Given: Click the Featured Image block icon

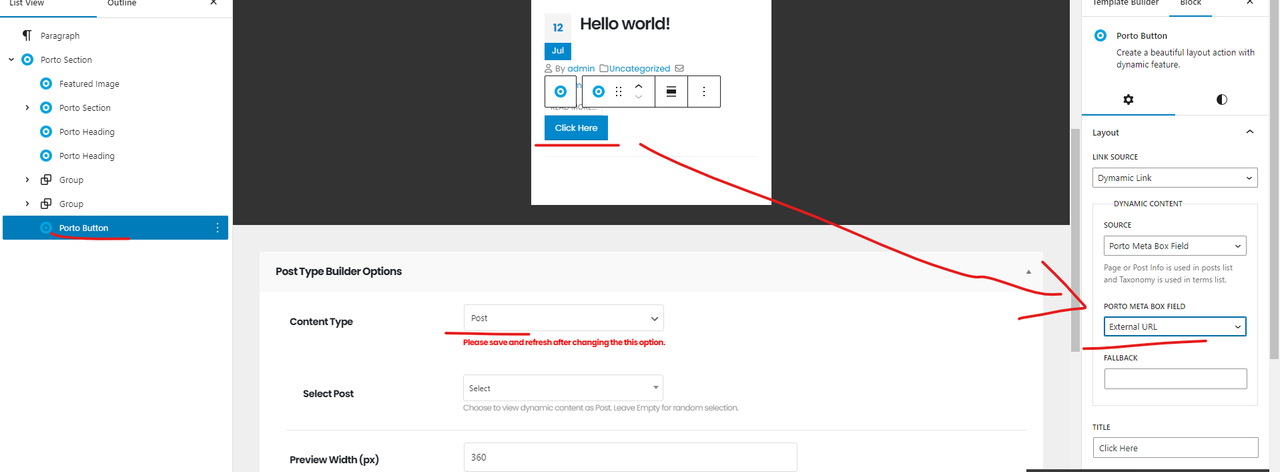Looking at the screenshot, I should (46, 84).
